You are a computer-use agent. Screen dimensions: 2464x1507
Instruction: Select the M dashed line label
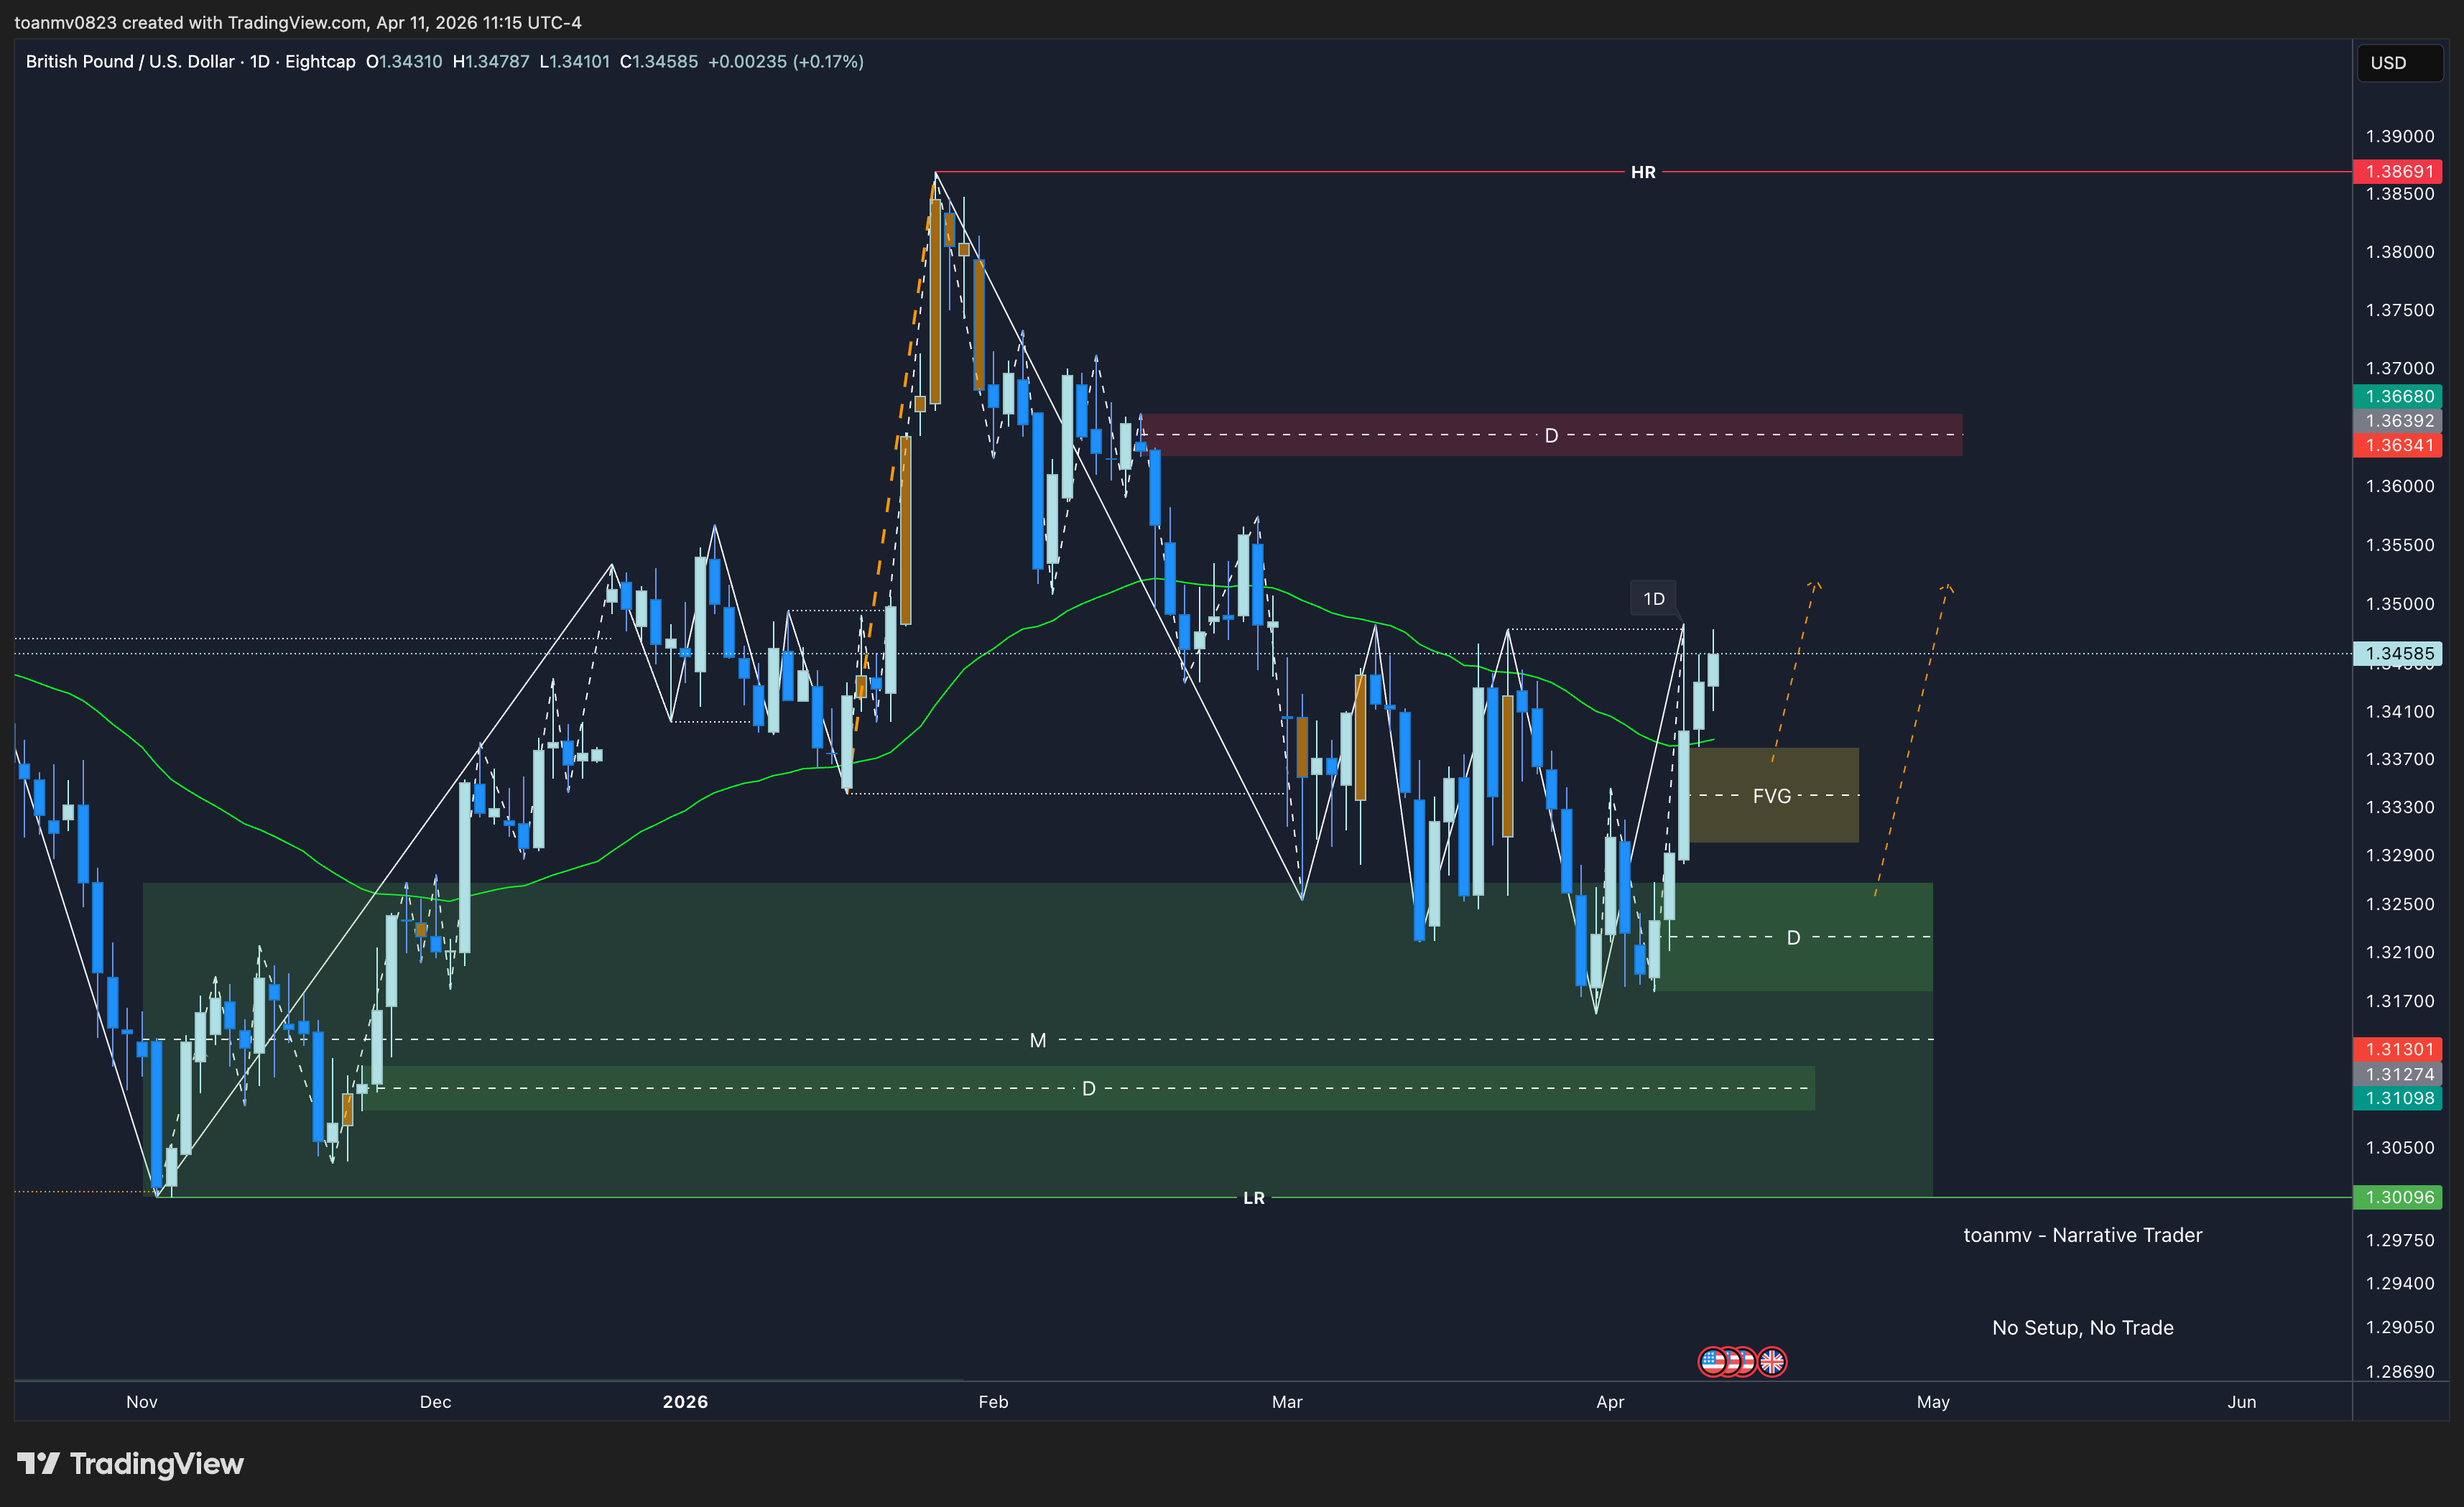1038,1041
